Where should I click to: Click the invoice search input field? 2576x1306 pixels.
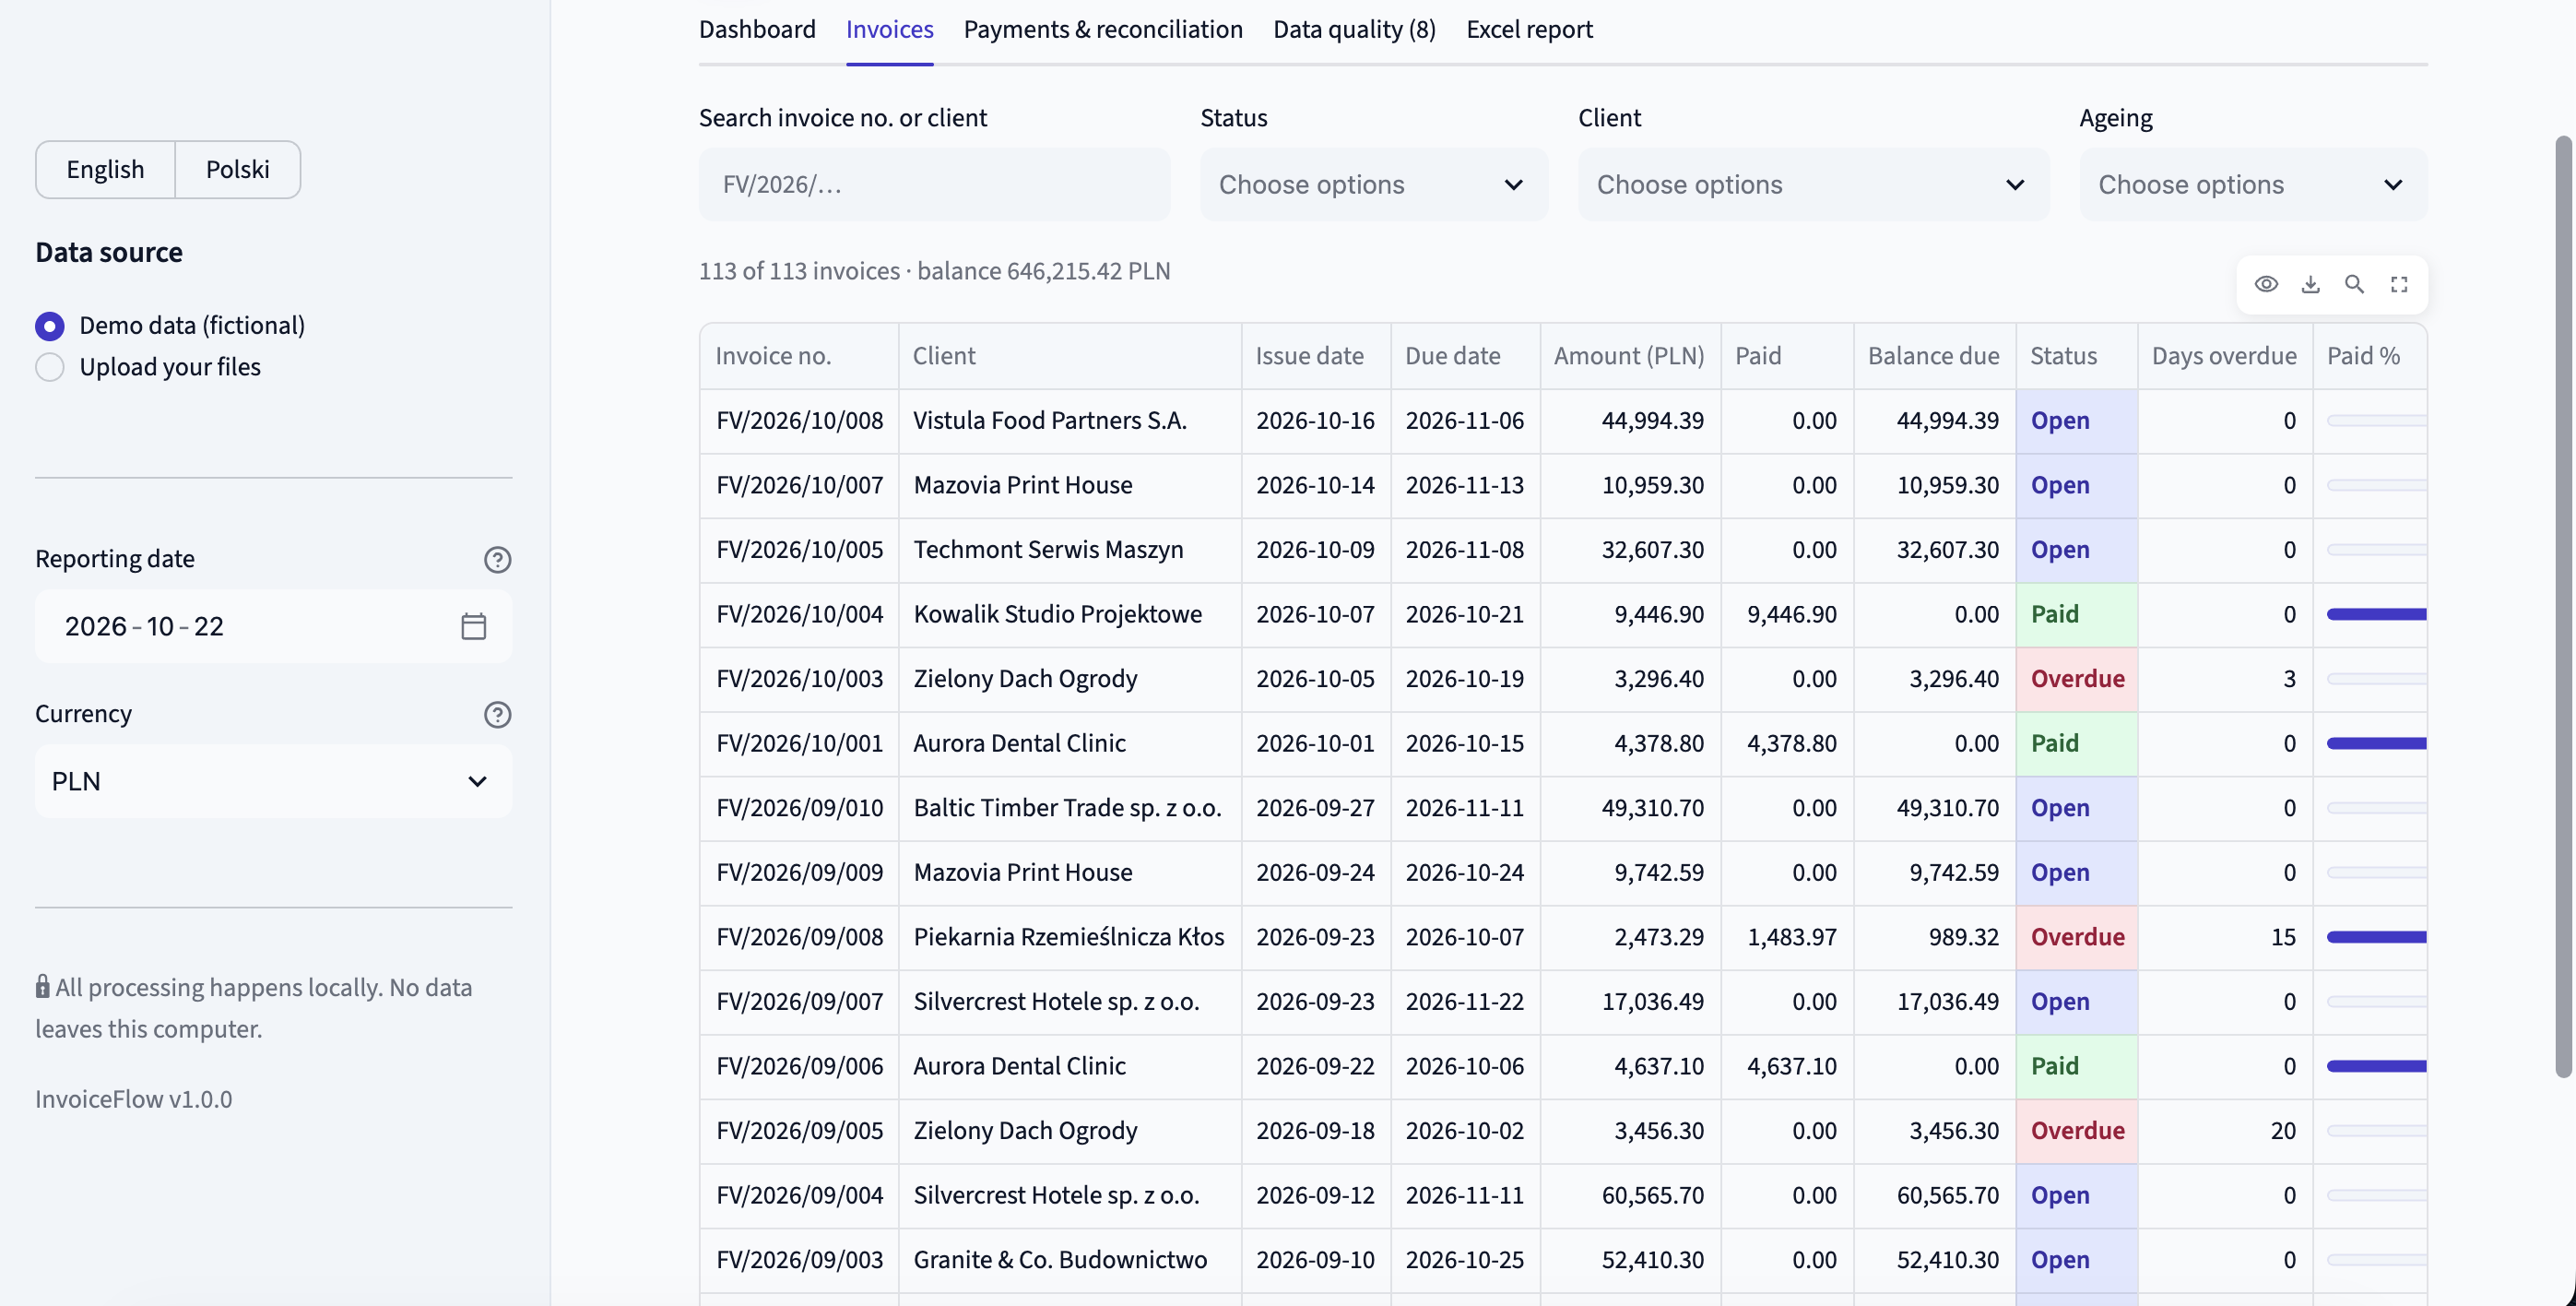pyautogui.click(x=934, y=184)
